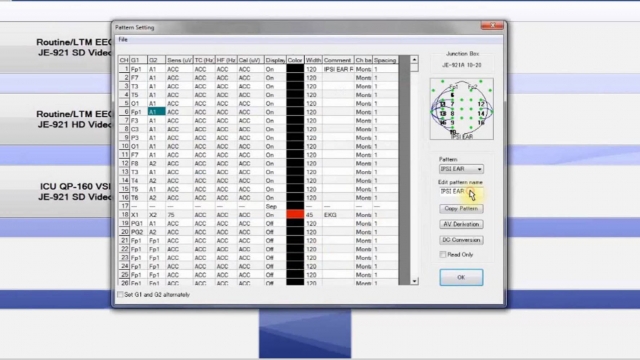Click the DC Conversion button
Viewport: 640px width, 360px height.
pyautogui.click(x=461, y=240)
